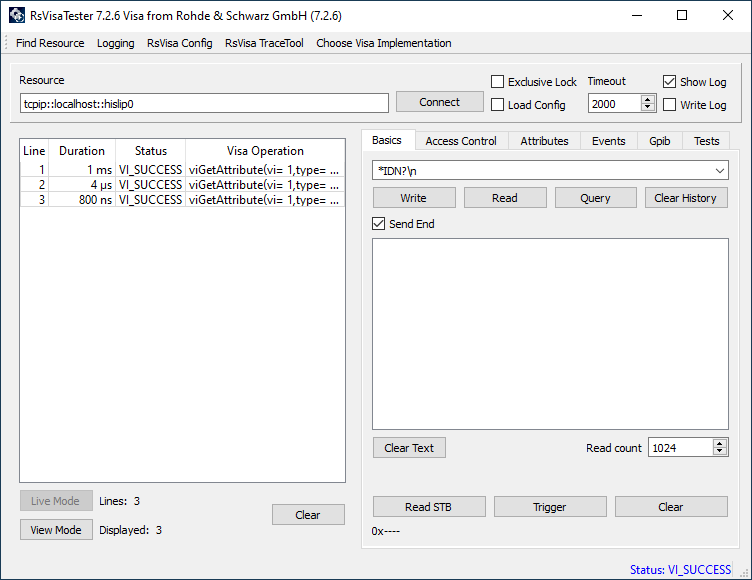Click the Read STB button

(429, 507)
